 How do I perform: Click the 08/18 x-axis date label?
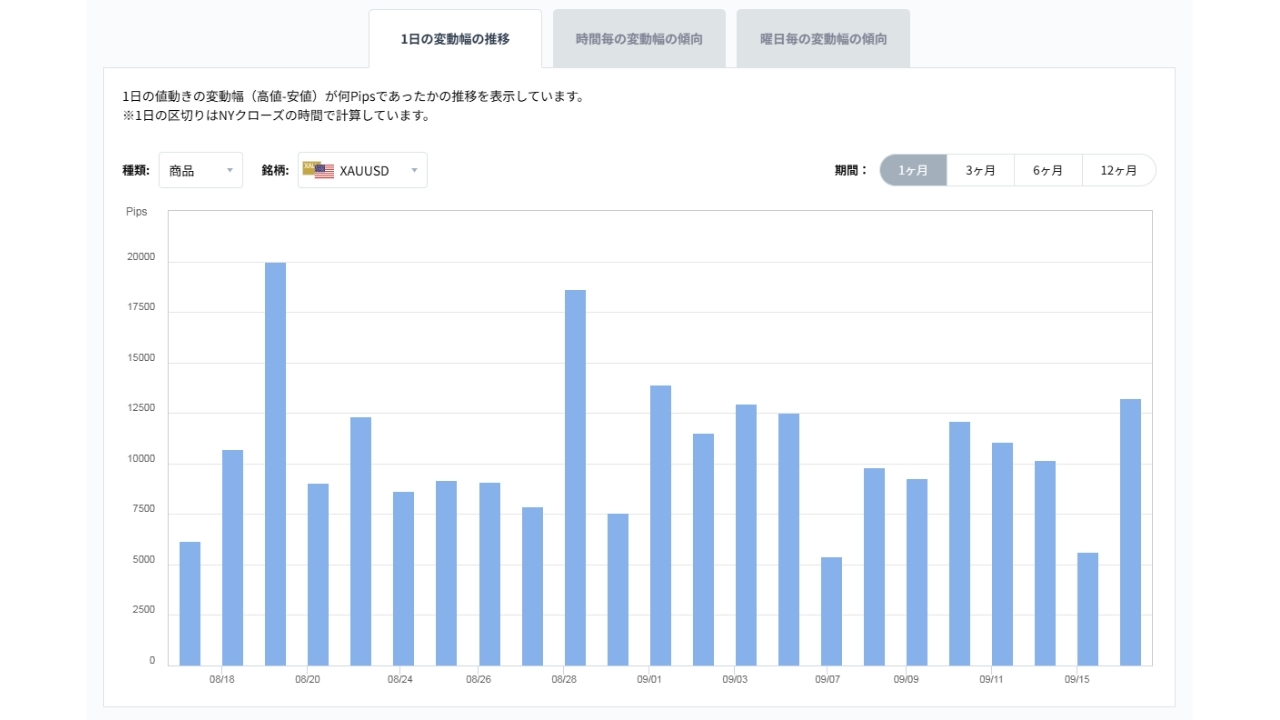(222, 679)
